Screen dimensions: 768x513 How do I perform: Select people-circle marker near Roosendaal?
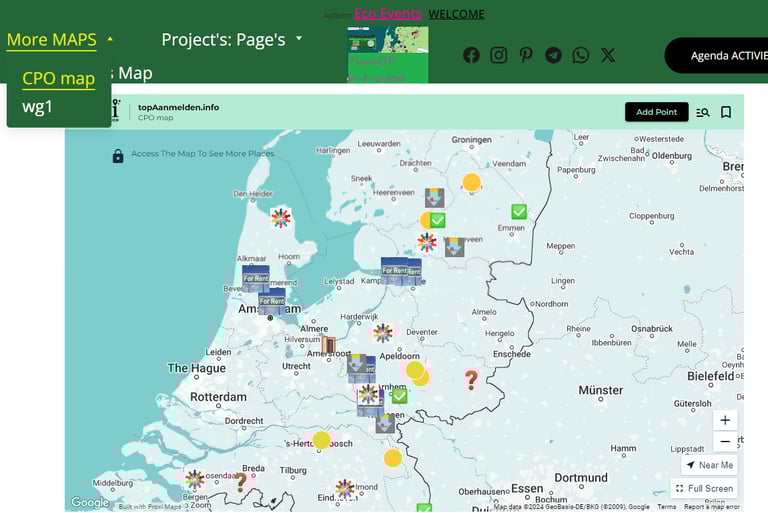(x=194, y=479)
